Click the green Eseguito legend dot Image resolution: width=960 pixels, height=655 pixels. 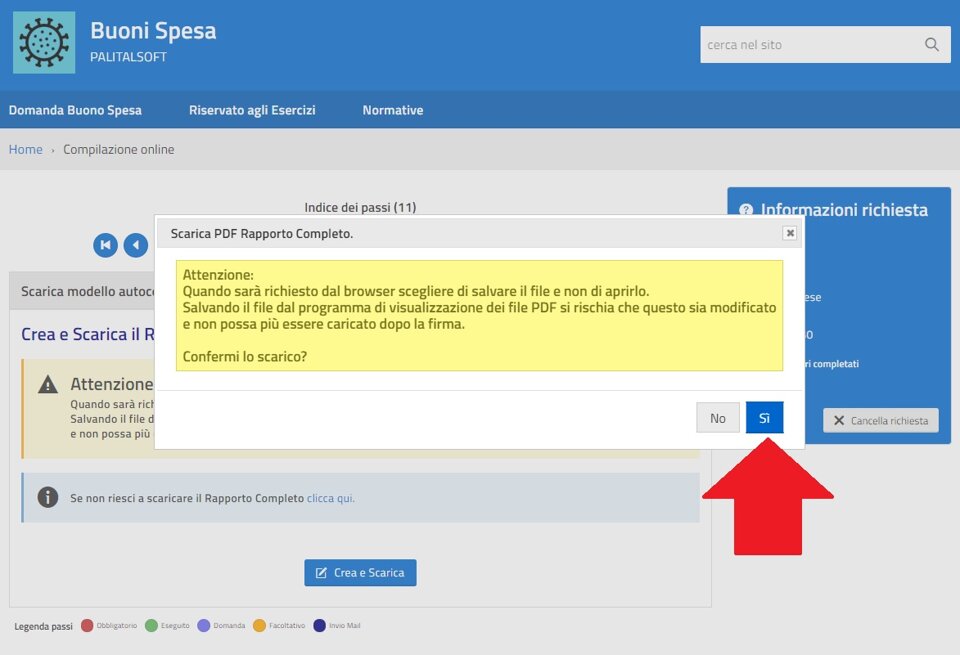[x=151, y=626]
